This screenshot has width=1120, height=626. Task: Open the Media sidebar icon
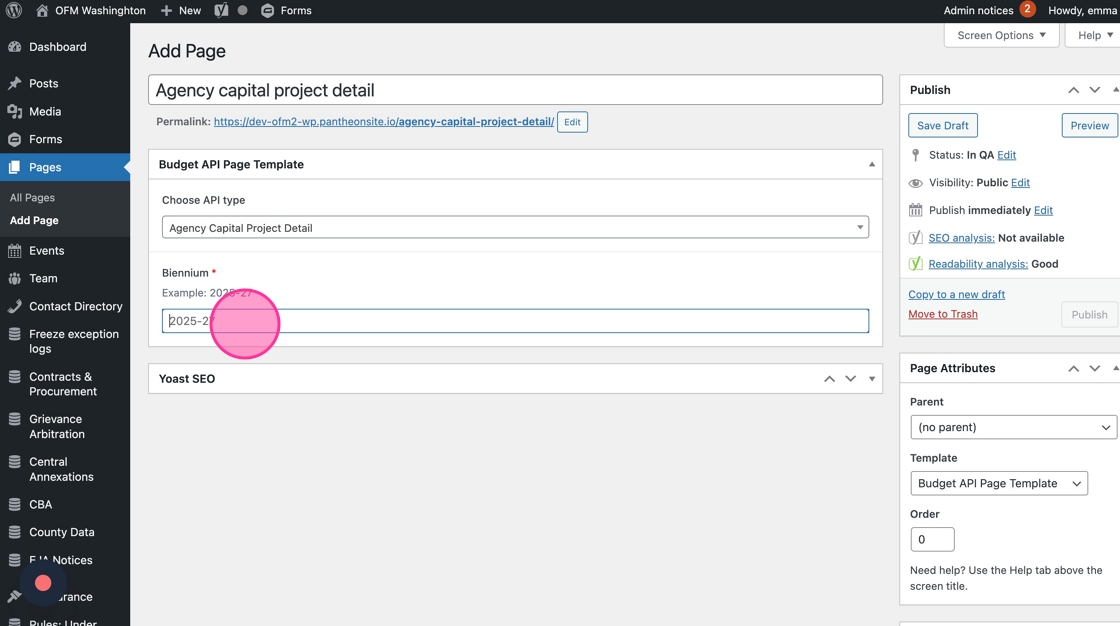[14, 111]
